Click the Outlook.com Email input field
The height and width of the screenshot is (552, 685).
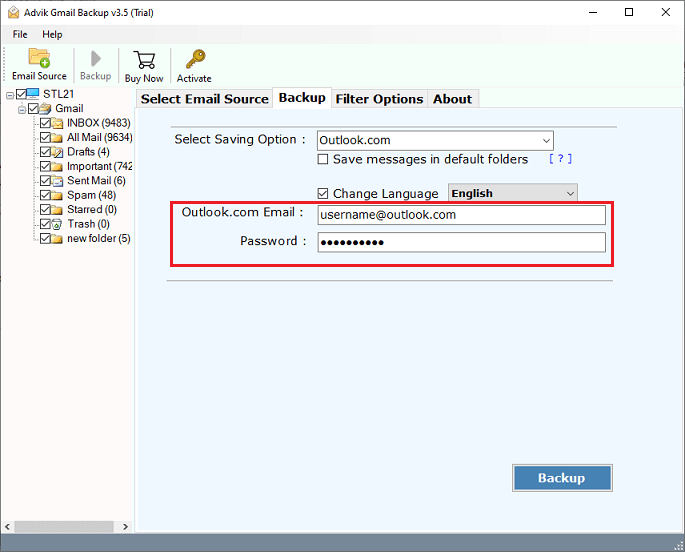coord(461,215)
